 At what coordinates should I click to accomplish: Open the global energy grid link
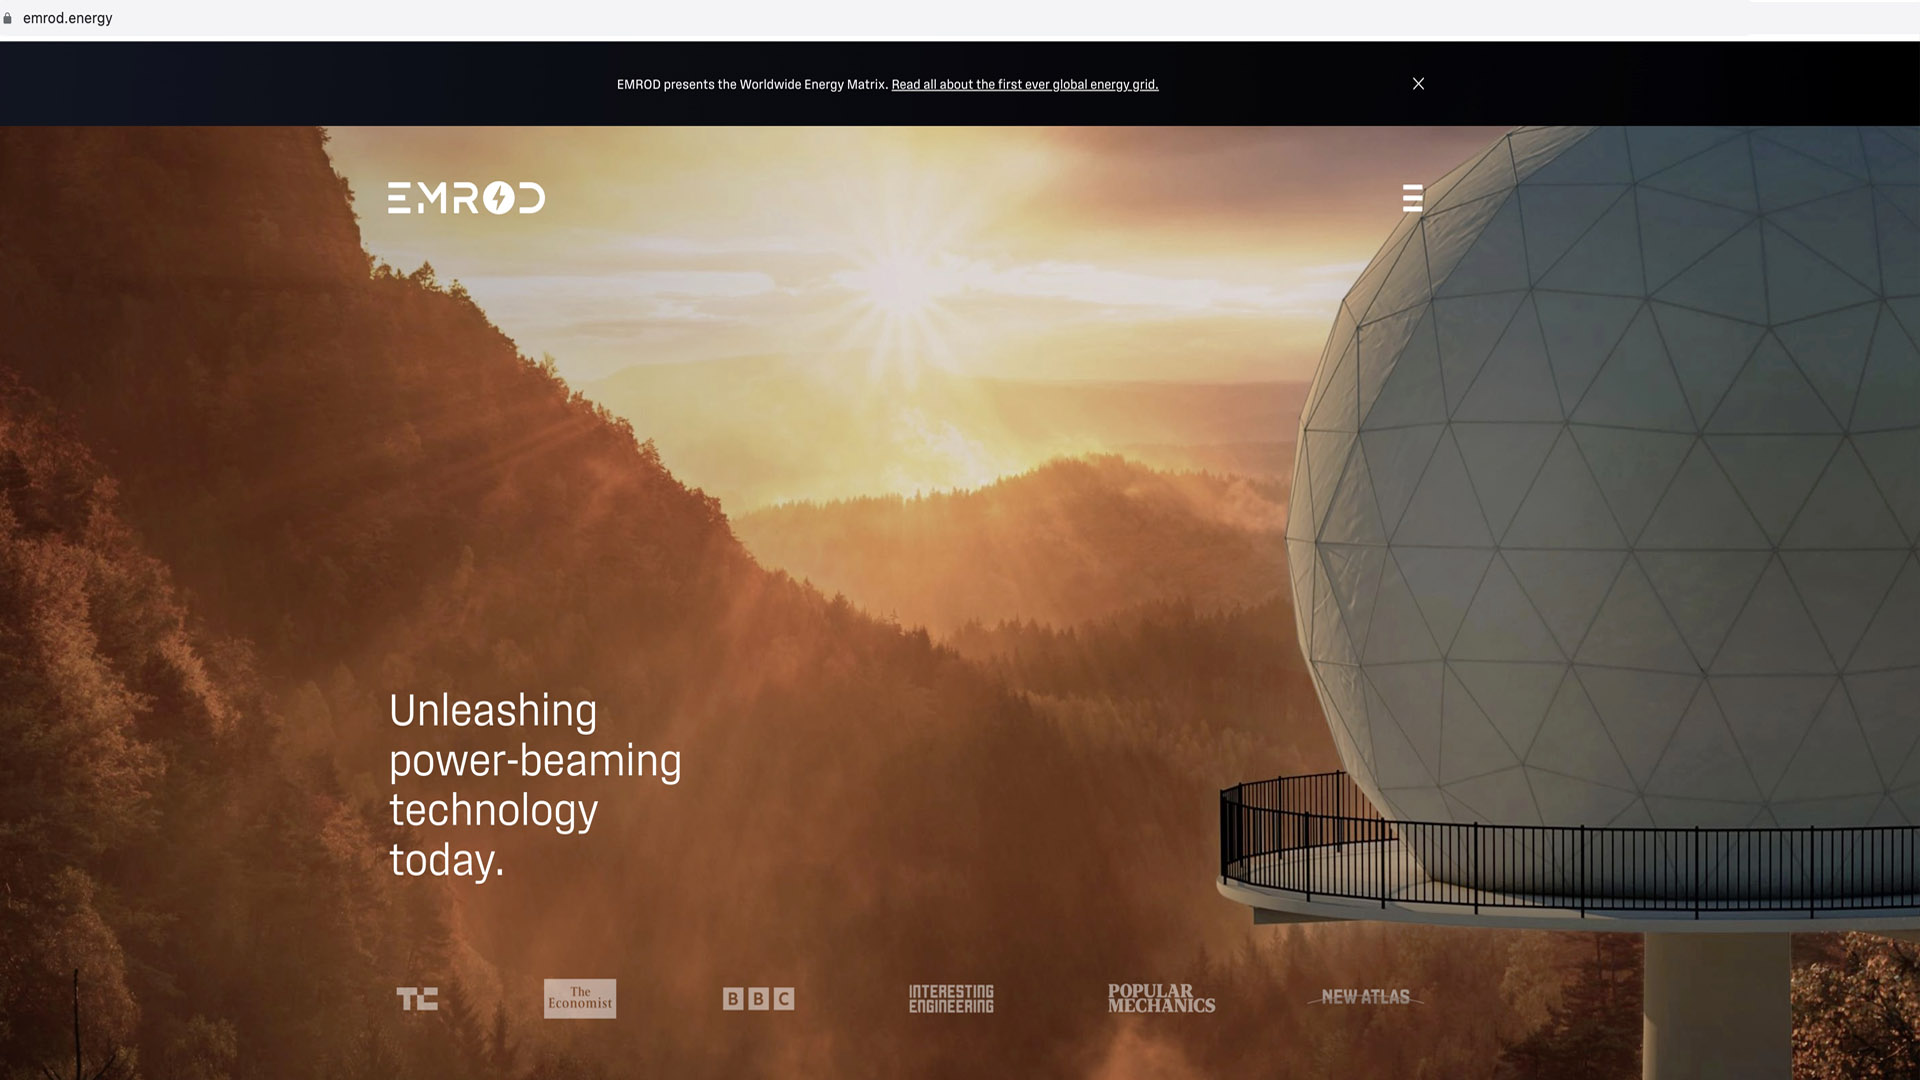(1024, 85)
